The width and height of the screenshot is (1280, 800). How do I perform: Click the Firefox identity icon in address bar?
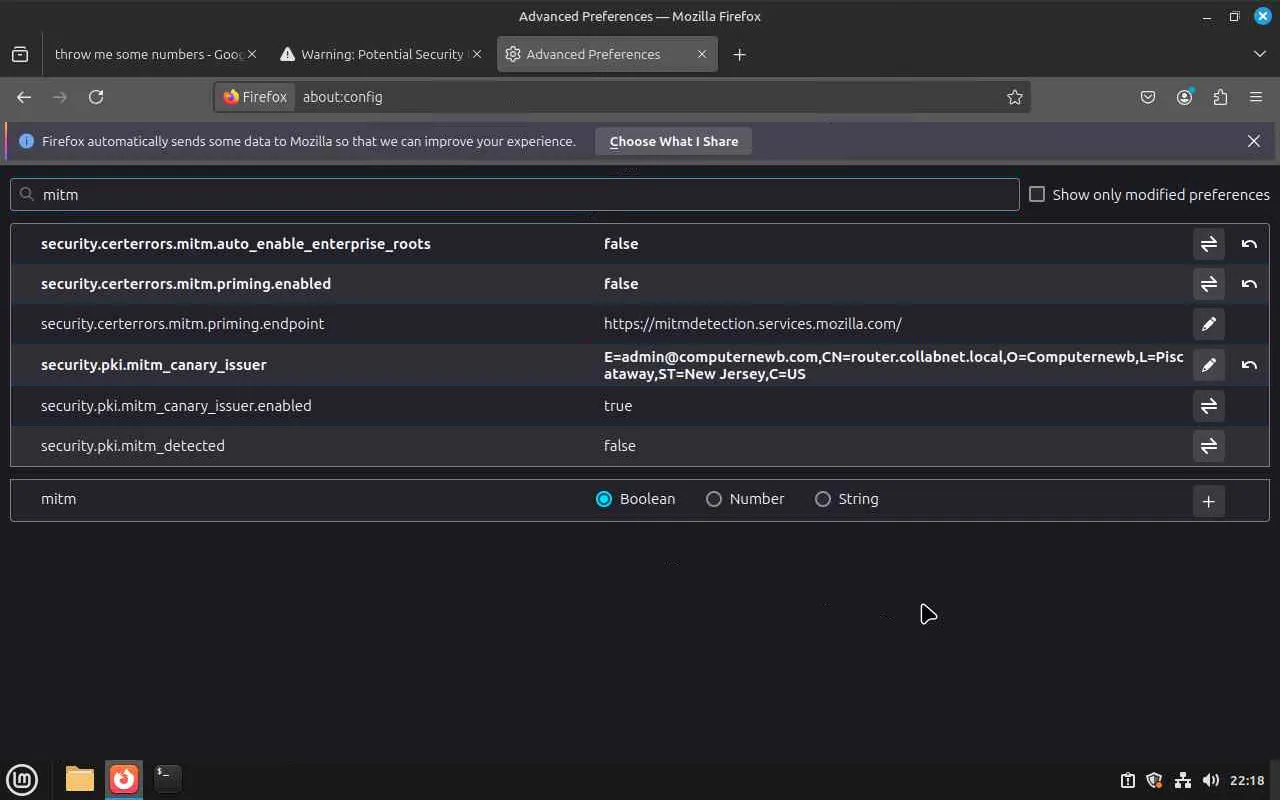click(x=256, y=97)
